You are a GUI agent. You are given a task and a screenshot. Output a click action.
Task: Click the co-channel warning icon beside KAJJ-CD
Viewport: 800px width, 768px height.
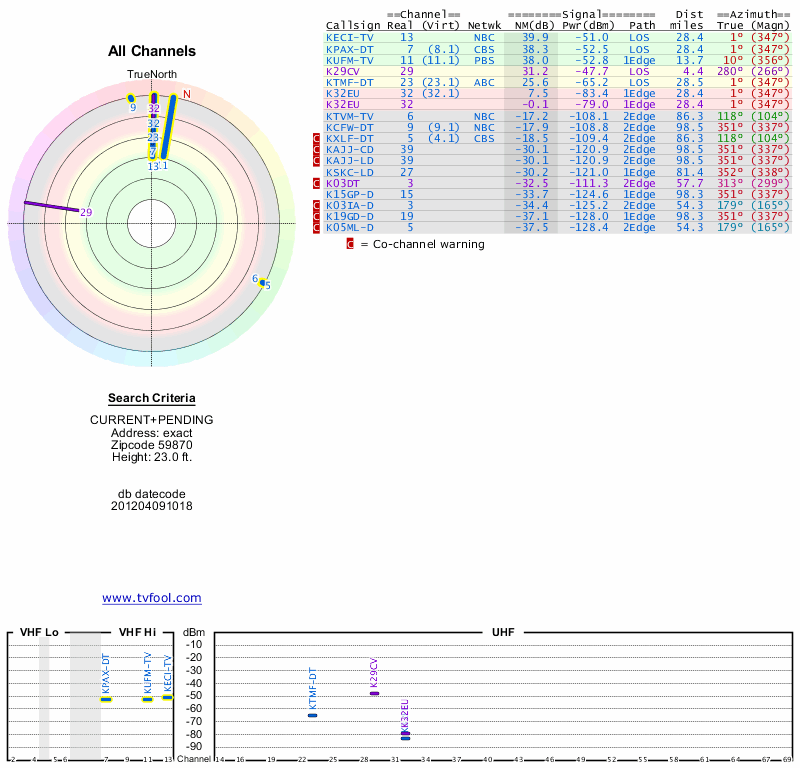[x=317, y=149]
